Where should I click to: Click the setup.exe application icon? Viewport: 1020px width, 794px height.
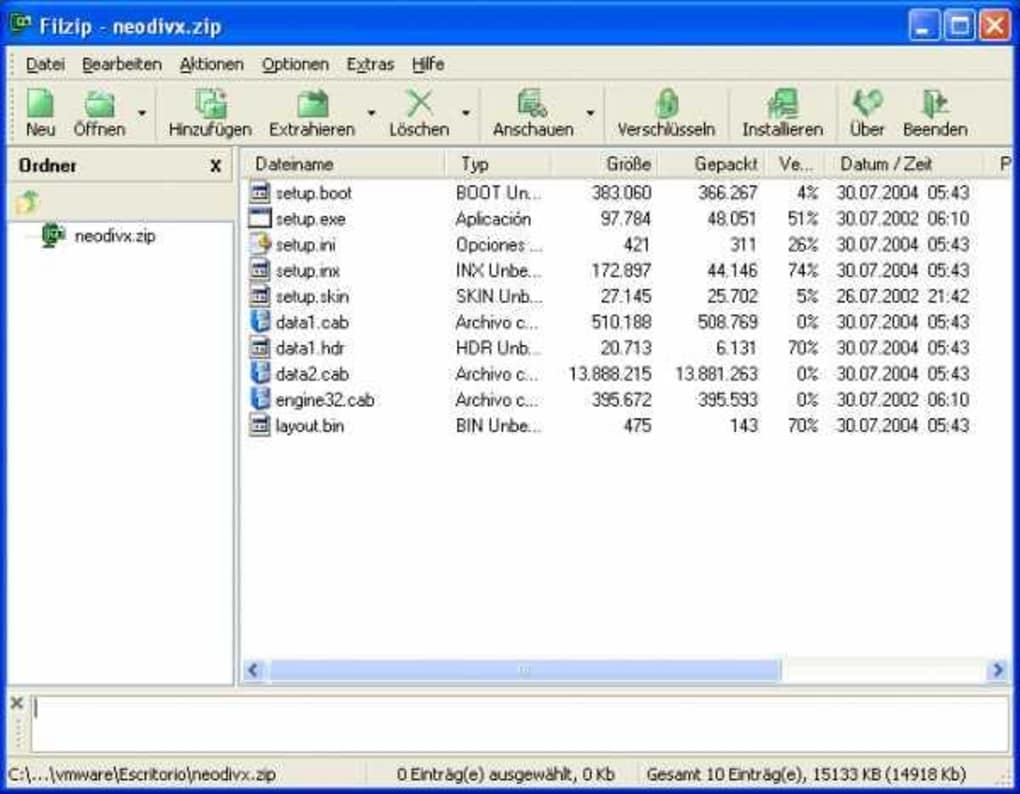pyautogui.click(x=260, y=218)
